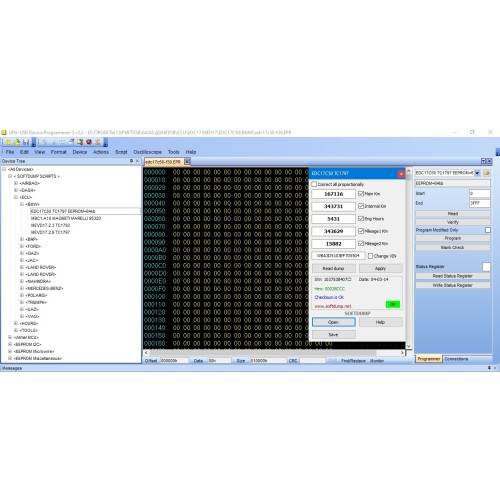Collapse the All Devices tree node
Image resolution: width=500 pixels, height=500 pixels.
click(x=4, y=169)
